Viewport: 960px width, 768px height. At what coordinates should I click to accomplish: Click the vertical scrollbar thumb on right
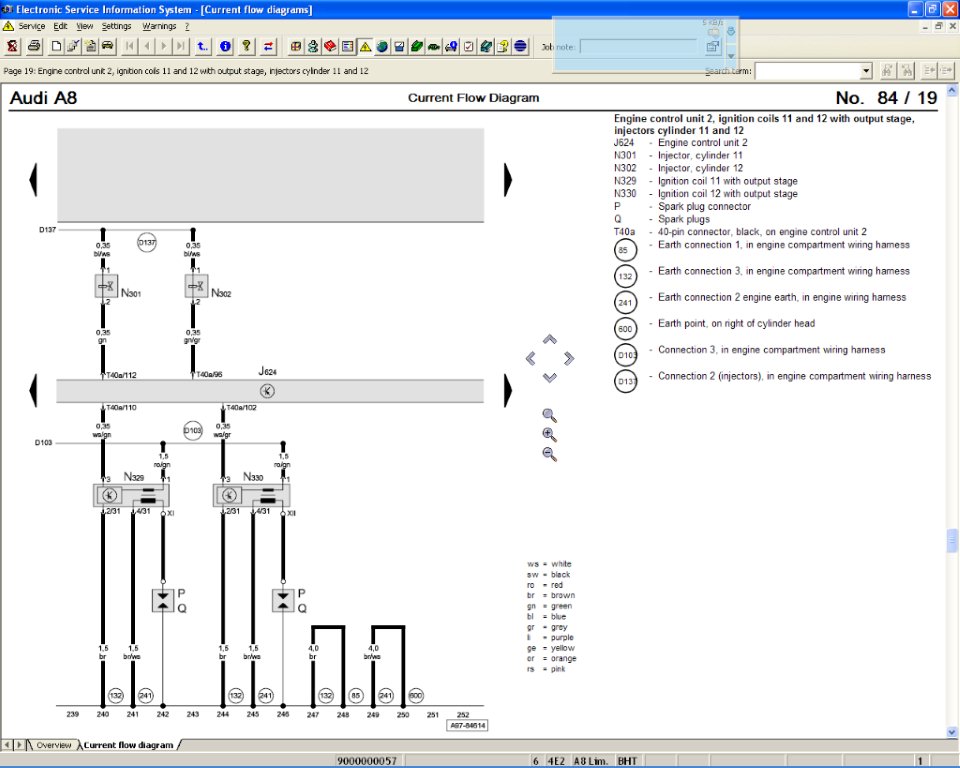(x=952, y=540)
